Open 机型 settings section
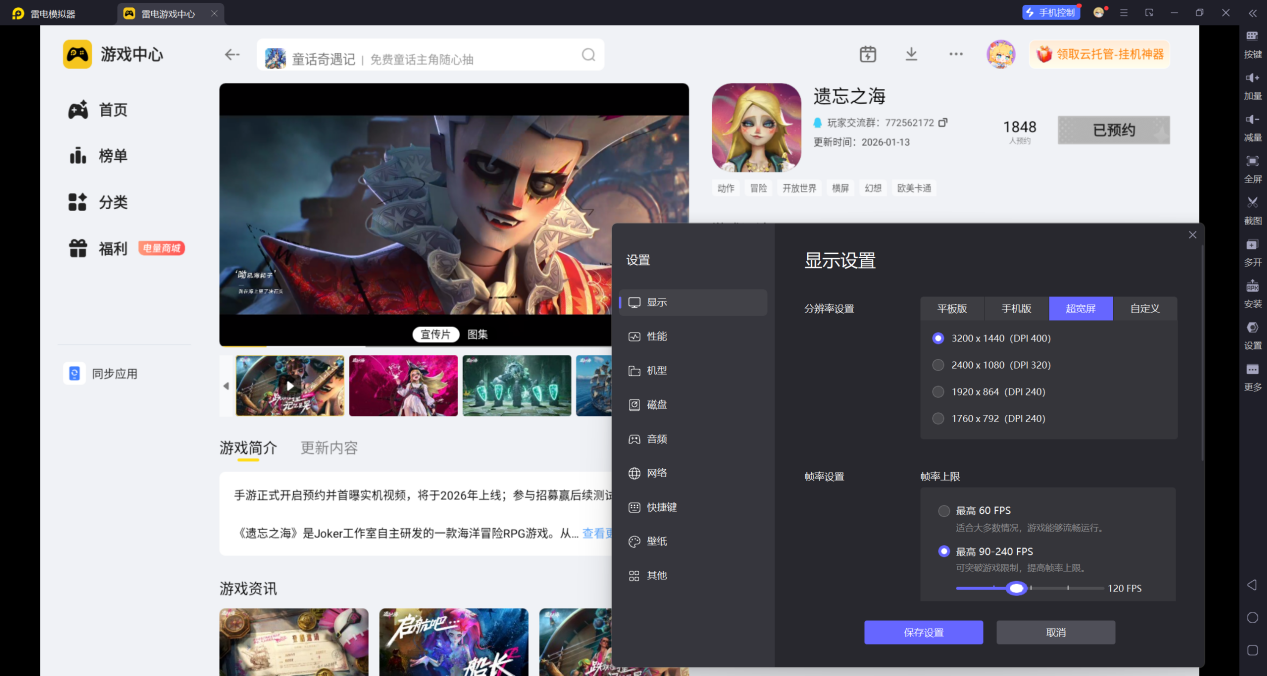1267x676 pixels. point(693,370)
